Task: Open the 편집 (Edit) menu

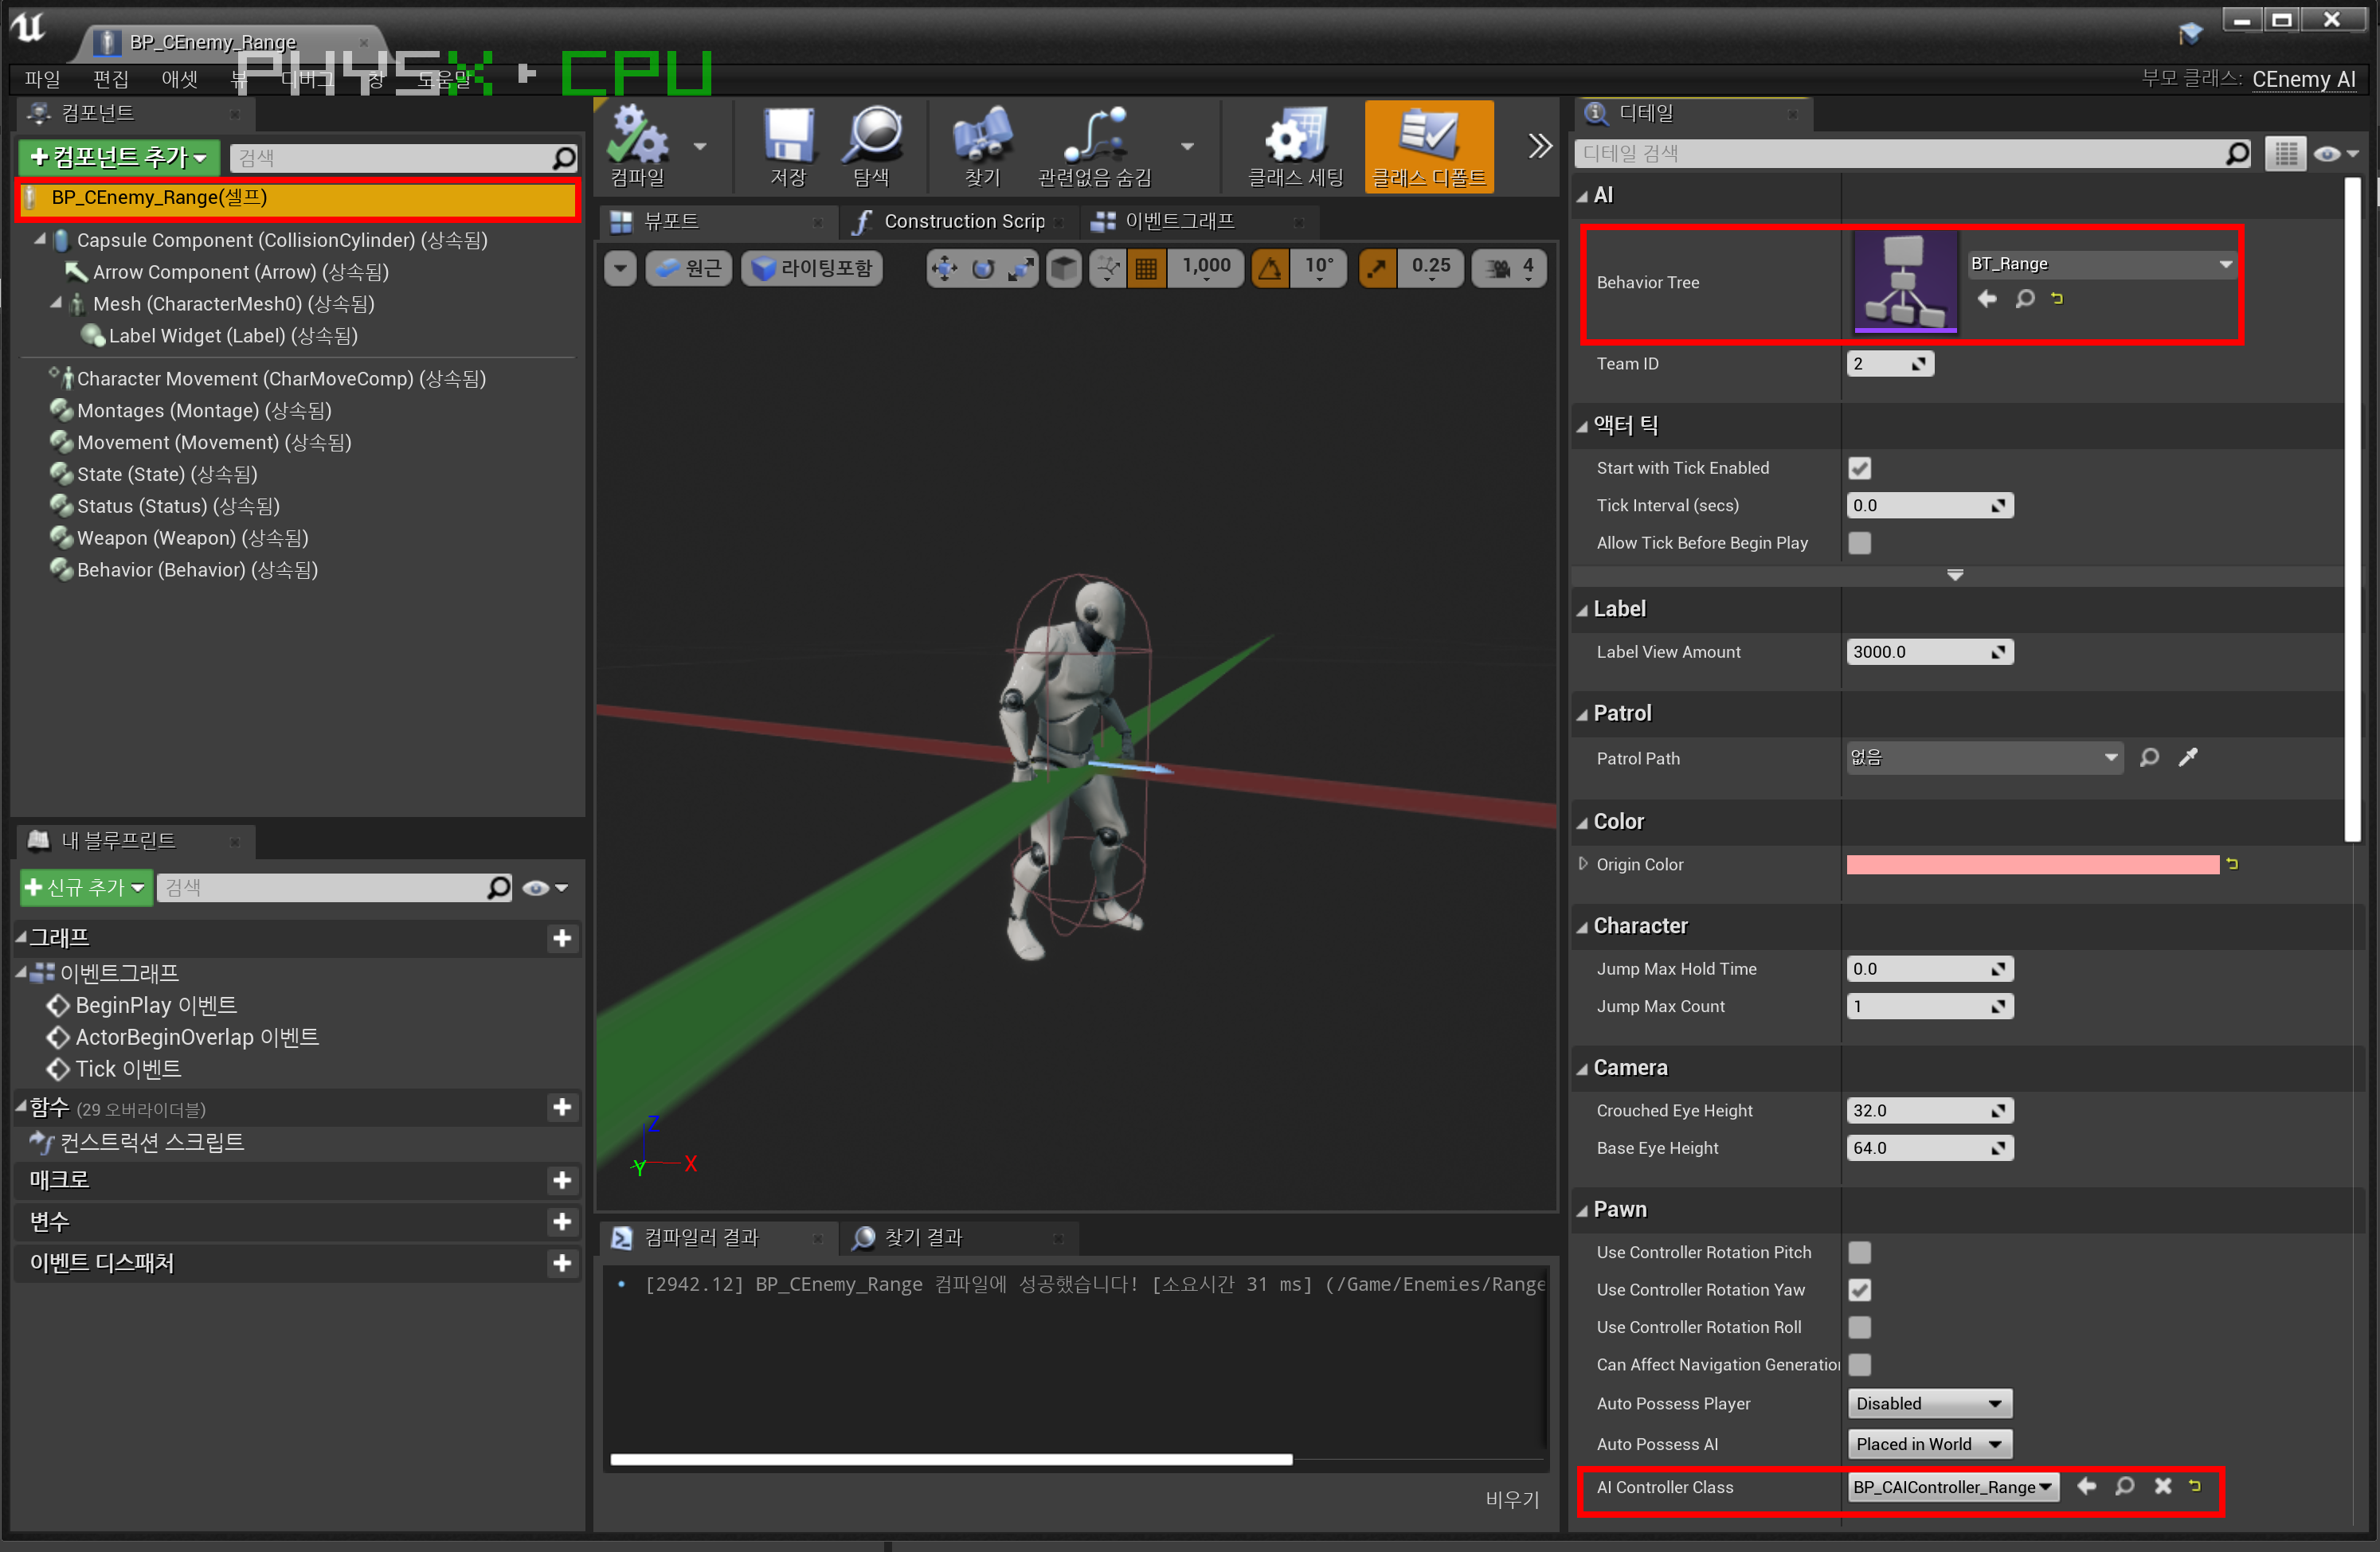Action: coord(110,78)
